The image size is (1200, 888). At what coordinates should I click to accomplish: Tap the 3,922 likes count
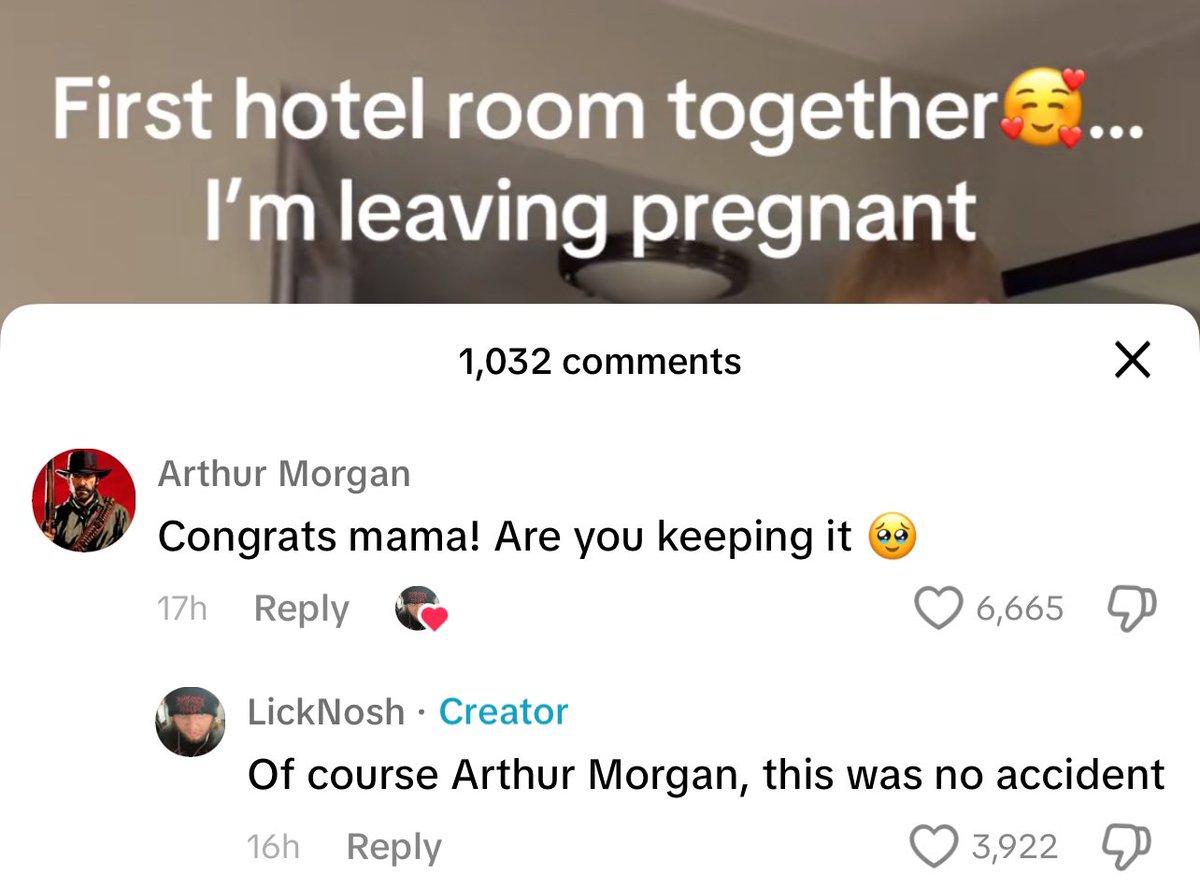coord(1013,846)
